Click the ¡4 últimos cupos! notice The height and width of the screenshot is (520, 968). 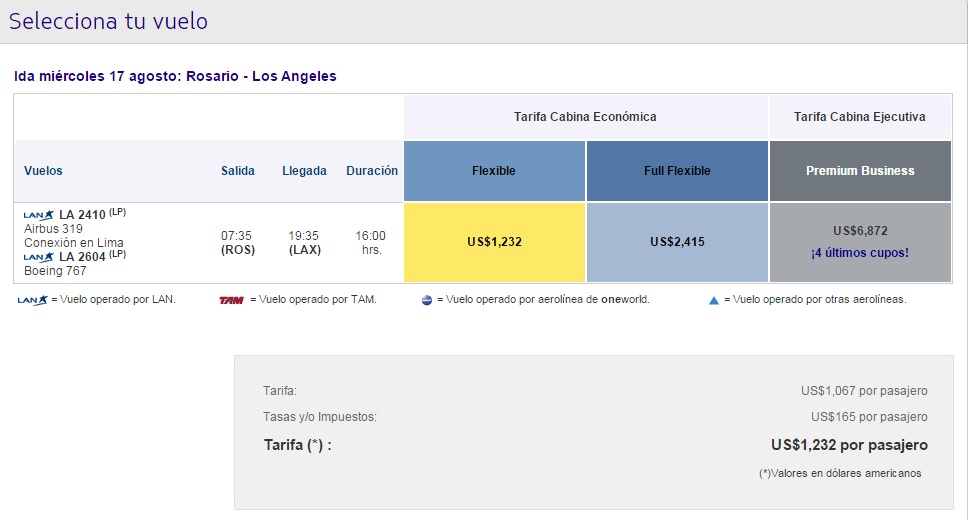860,253
